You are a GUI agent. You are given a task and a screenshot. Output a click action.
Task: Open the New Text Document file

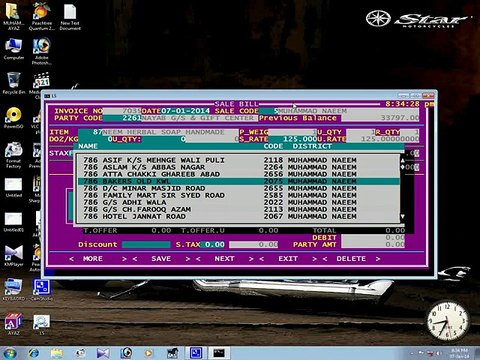pyautogui.click(x=70, y=16)
